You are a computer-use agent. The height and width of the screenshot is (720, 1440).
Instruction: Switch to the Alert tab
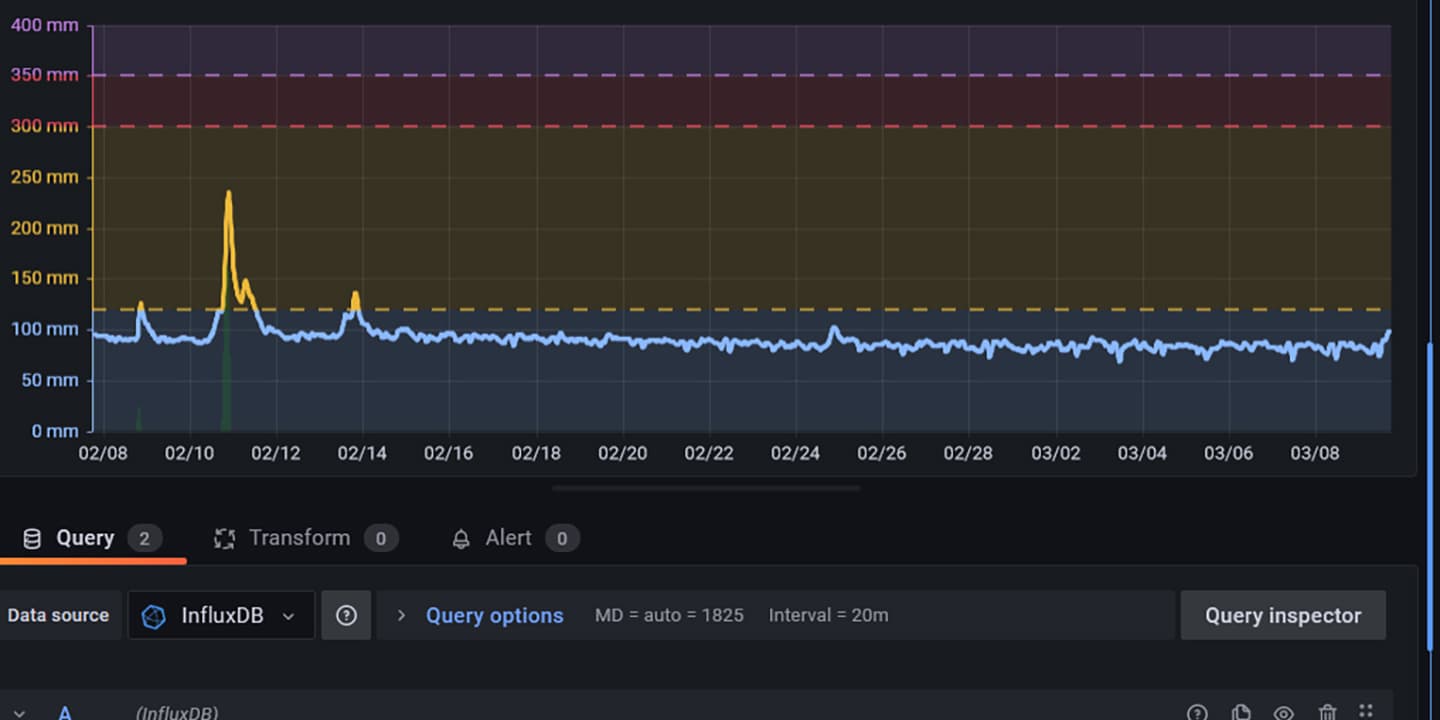(508, 538)
